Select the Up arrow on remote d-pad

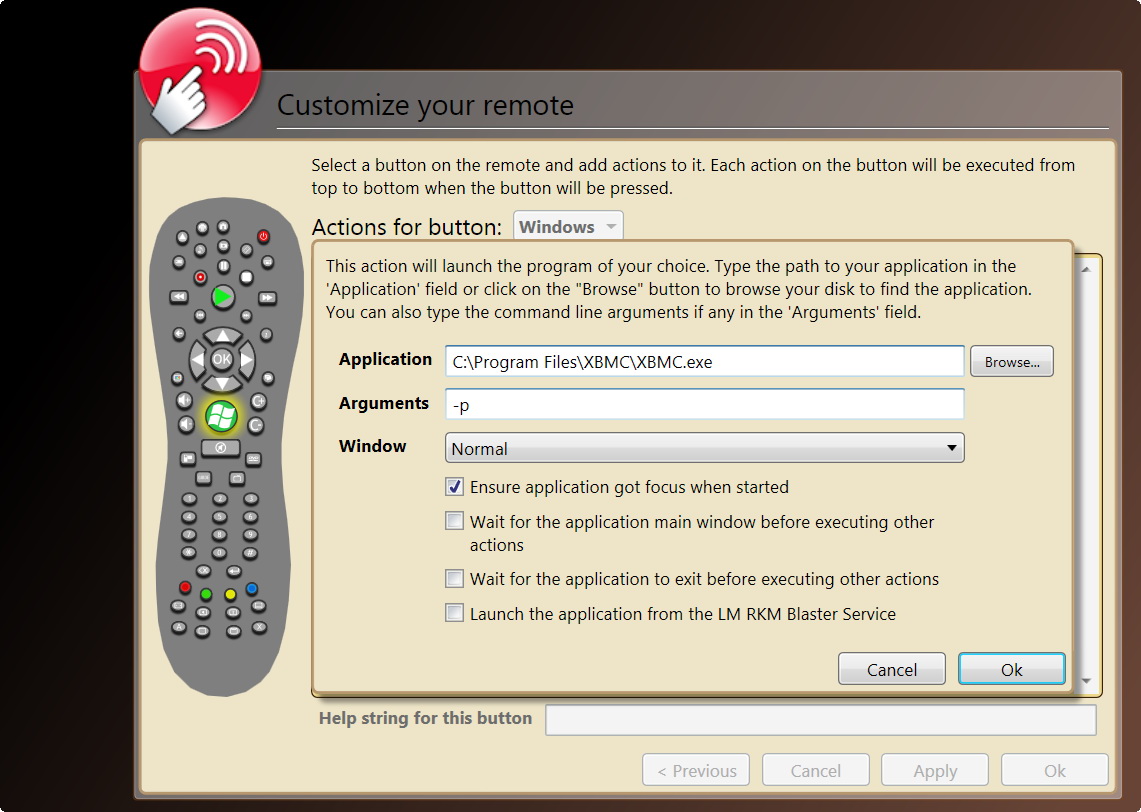click(223, 336)
